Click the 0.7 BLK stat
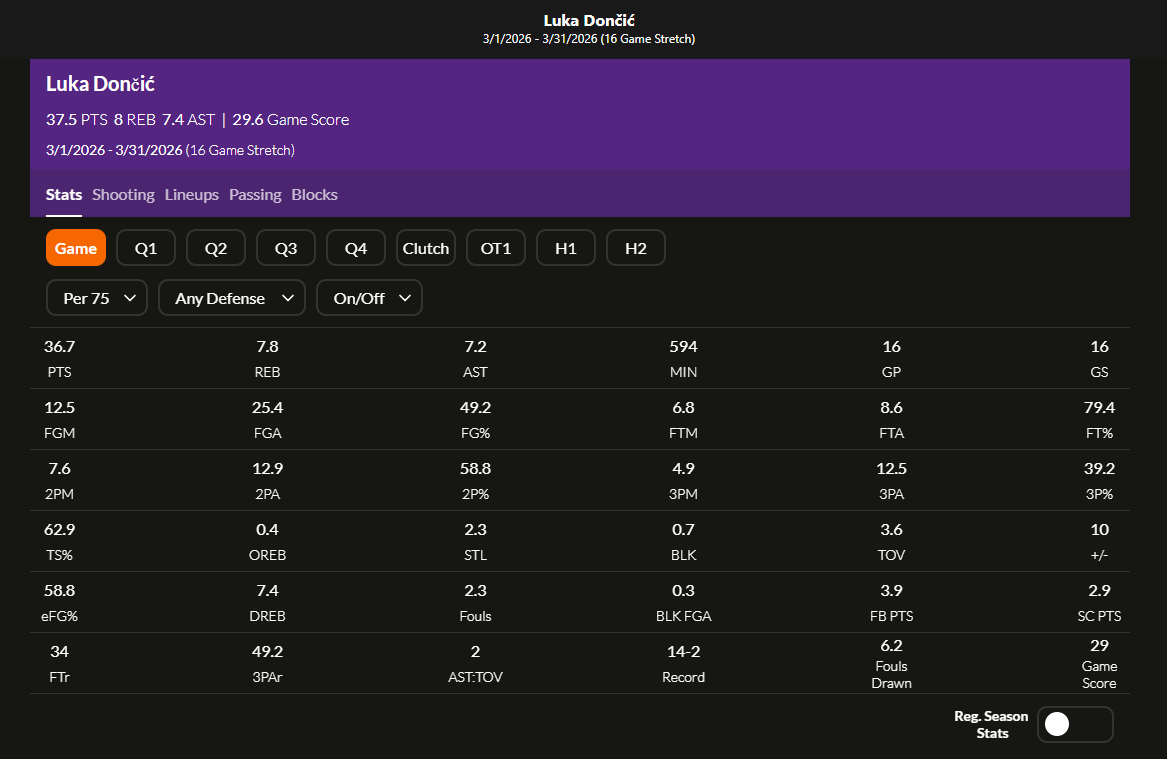Image resolution: width=1167 pixels, height=759 pixels. pos(683,542)
